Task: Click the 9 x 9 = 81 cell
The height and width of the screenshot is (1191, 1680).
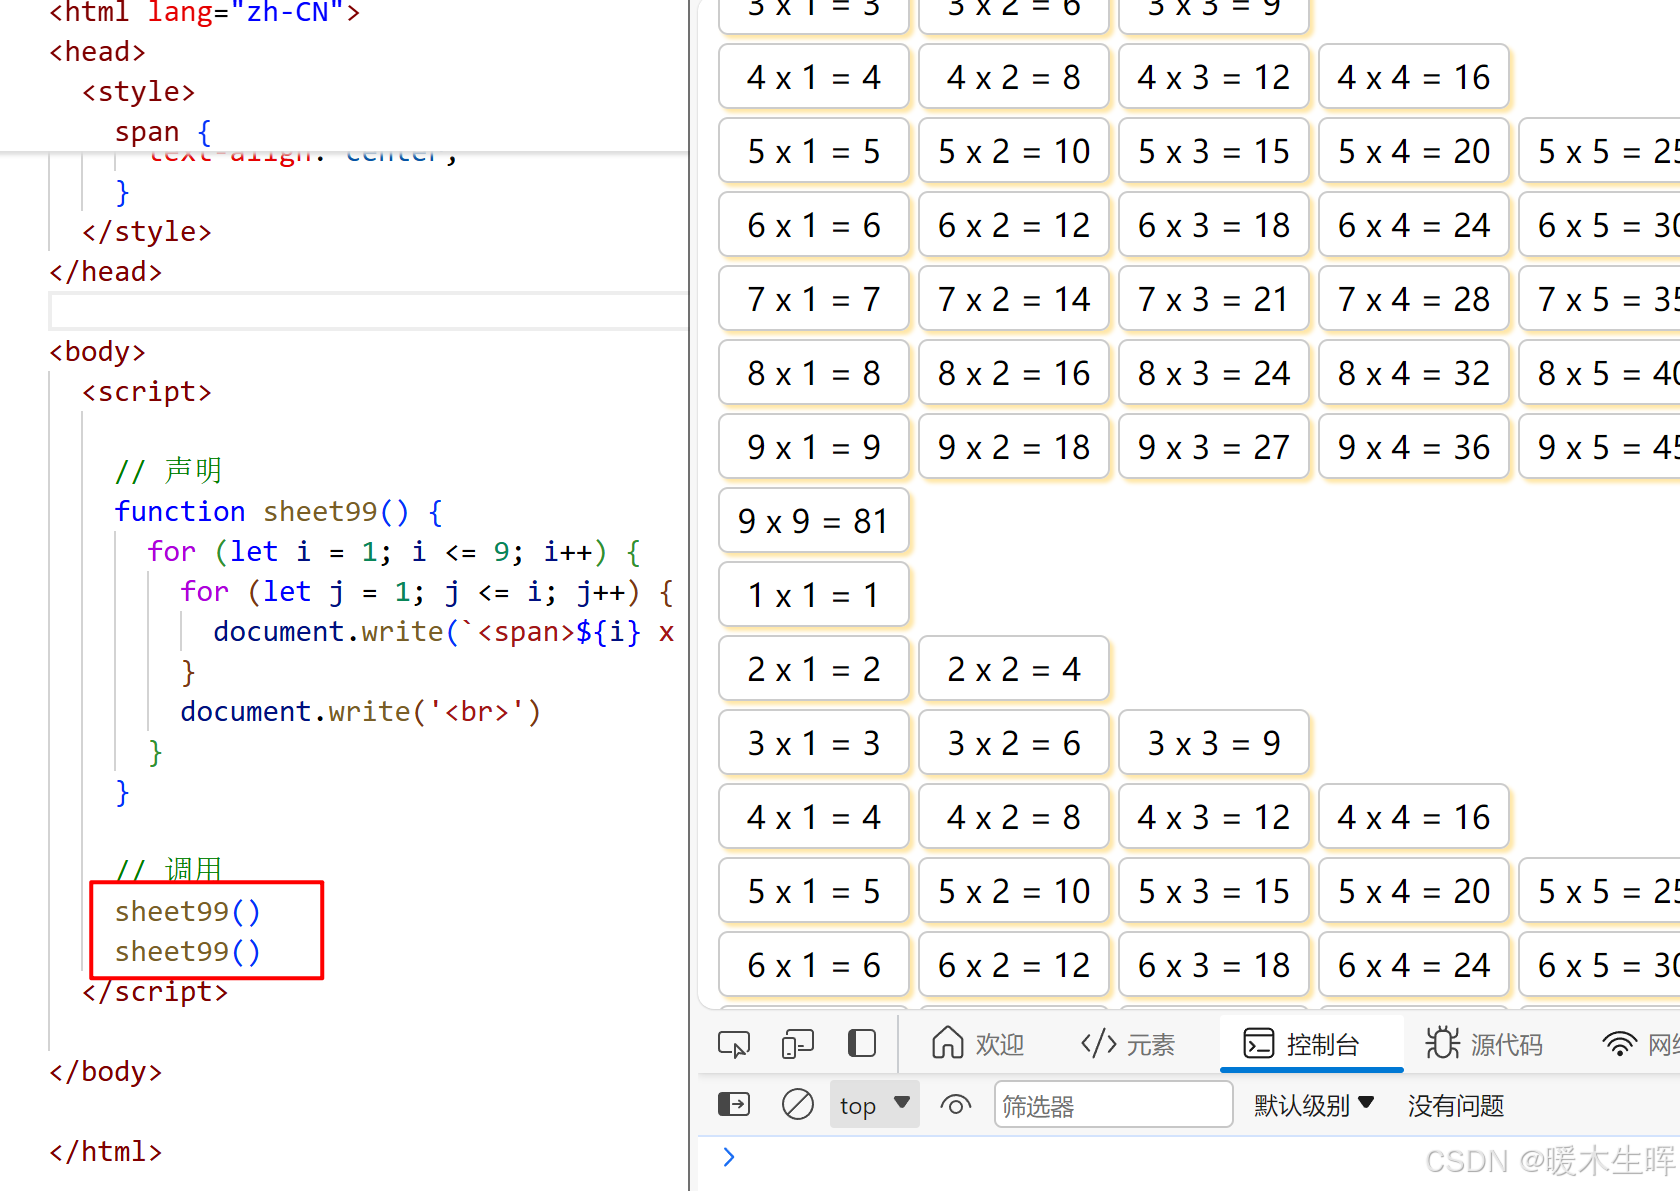Action: point(814,521)
